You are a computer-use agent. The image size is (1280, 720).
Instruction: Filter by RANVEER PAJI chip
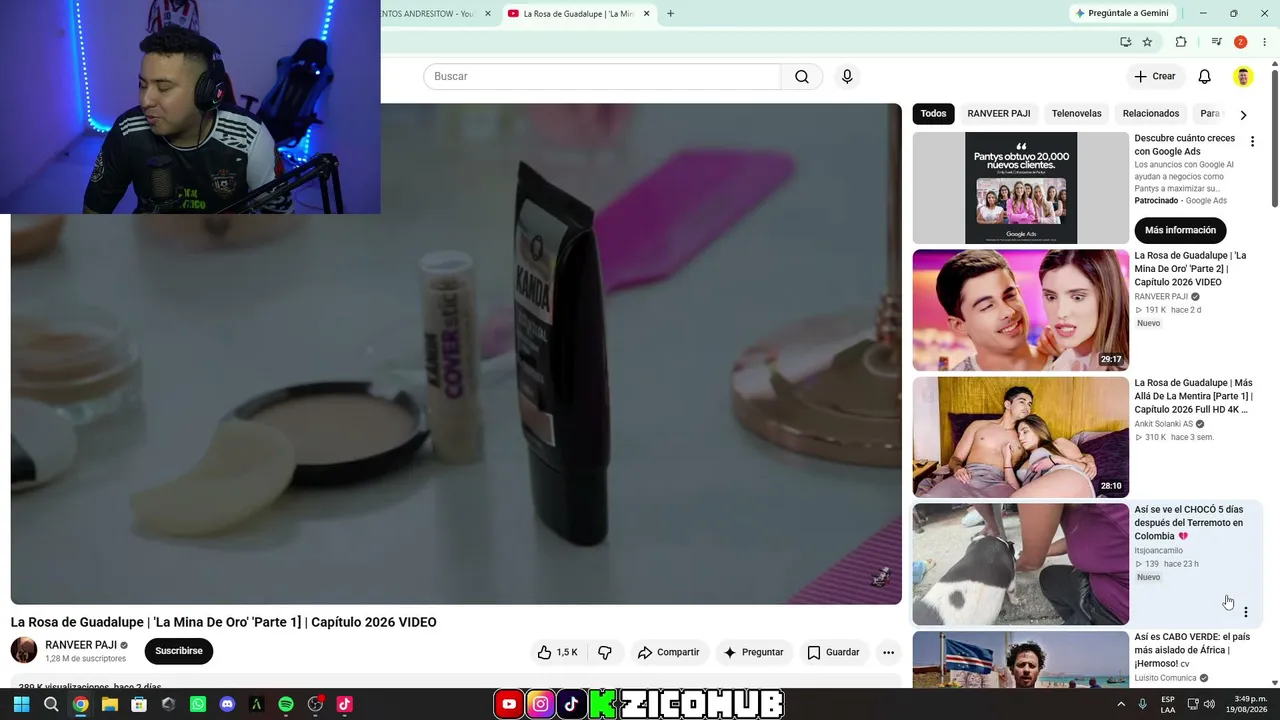point(998,114)
